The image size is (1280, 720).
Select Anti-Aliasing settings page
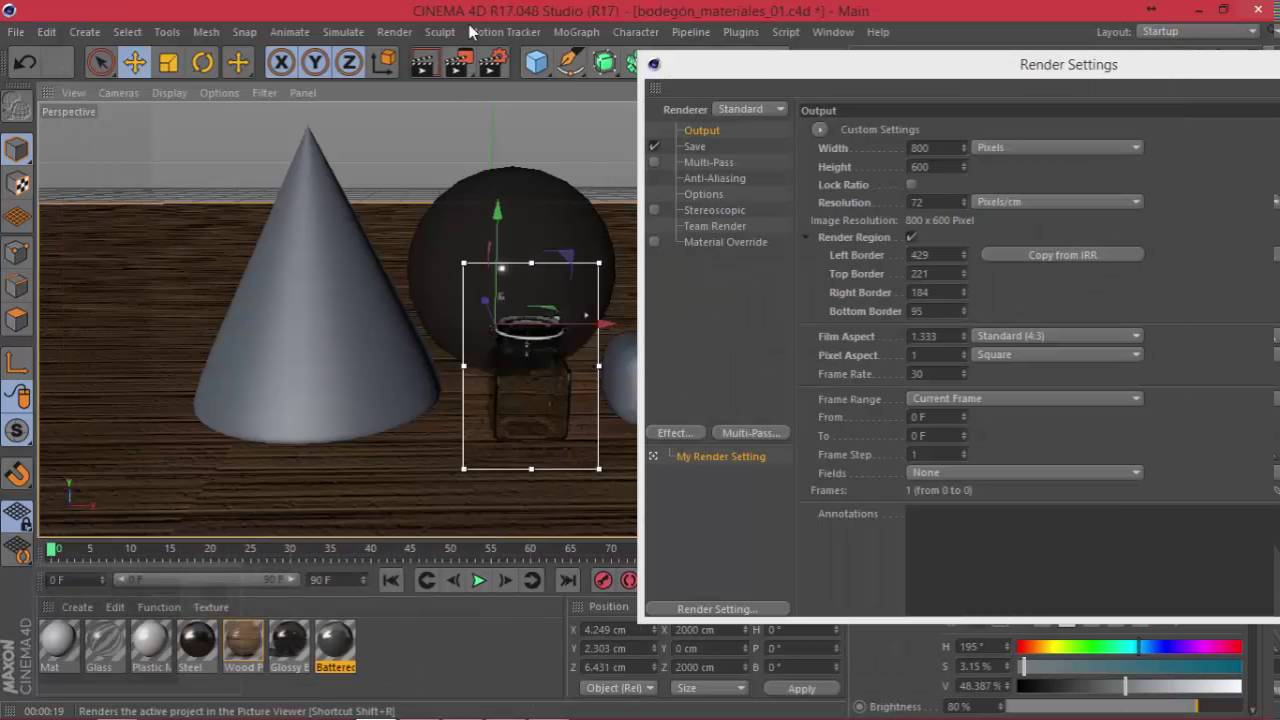point(714,178)
